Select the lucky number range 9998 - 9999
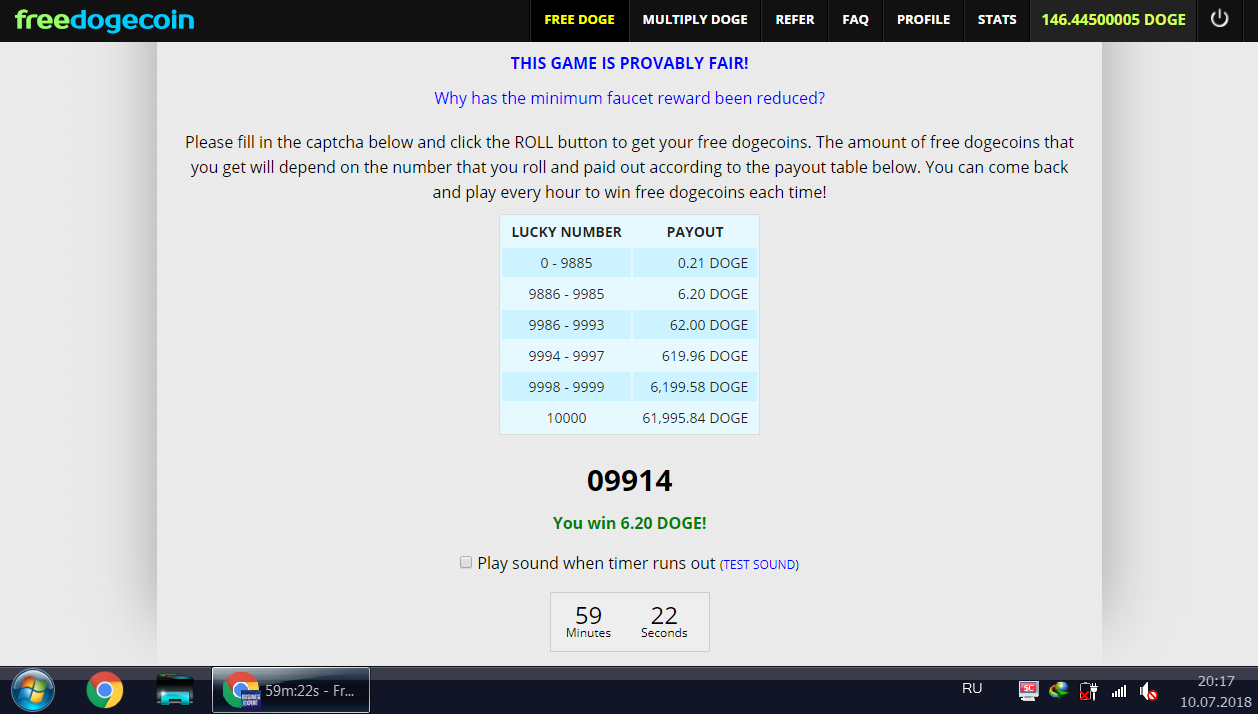 coord(566,387)
